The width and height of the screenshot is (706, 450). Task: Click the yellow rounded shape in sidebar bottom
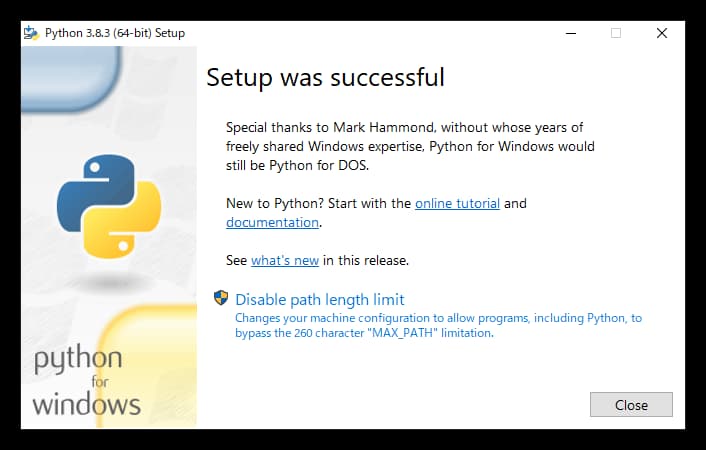[x=147, y=366]
